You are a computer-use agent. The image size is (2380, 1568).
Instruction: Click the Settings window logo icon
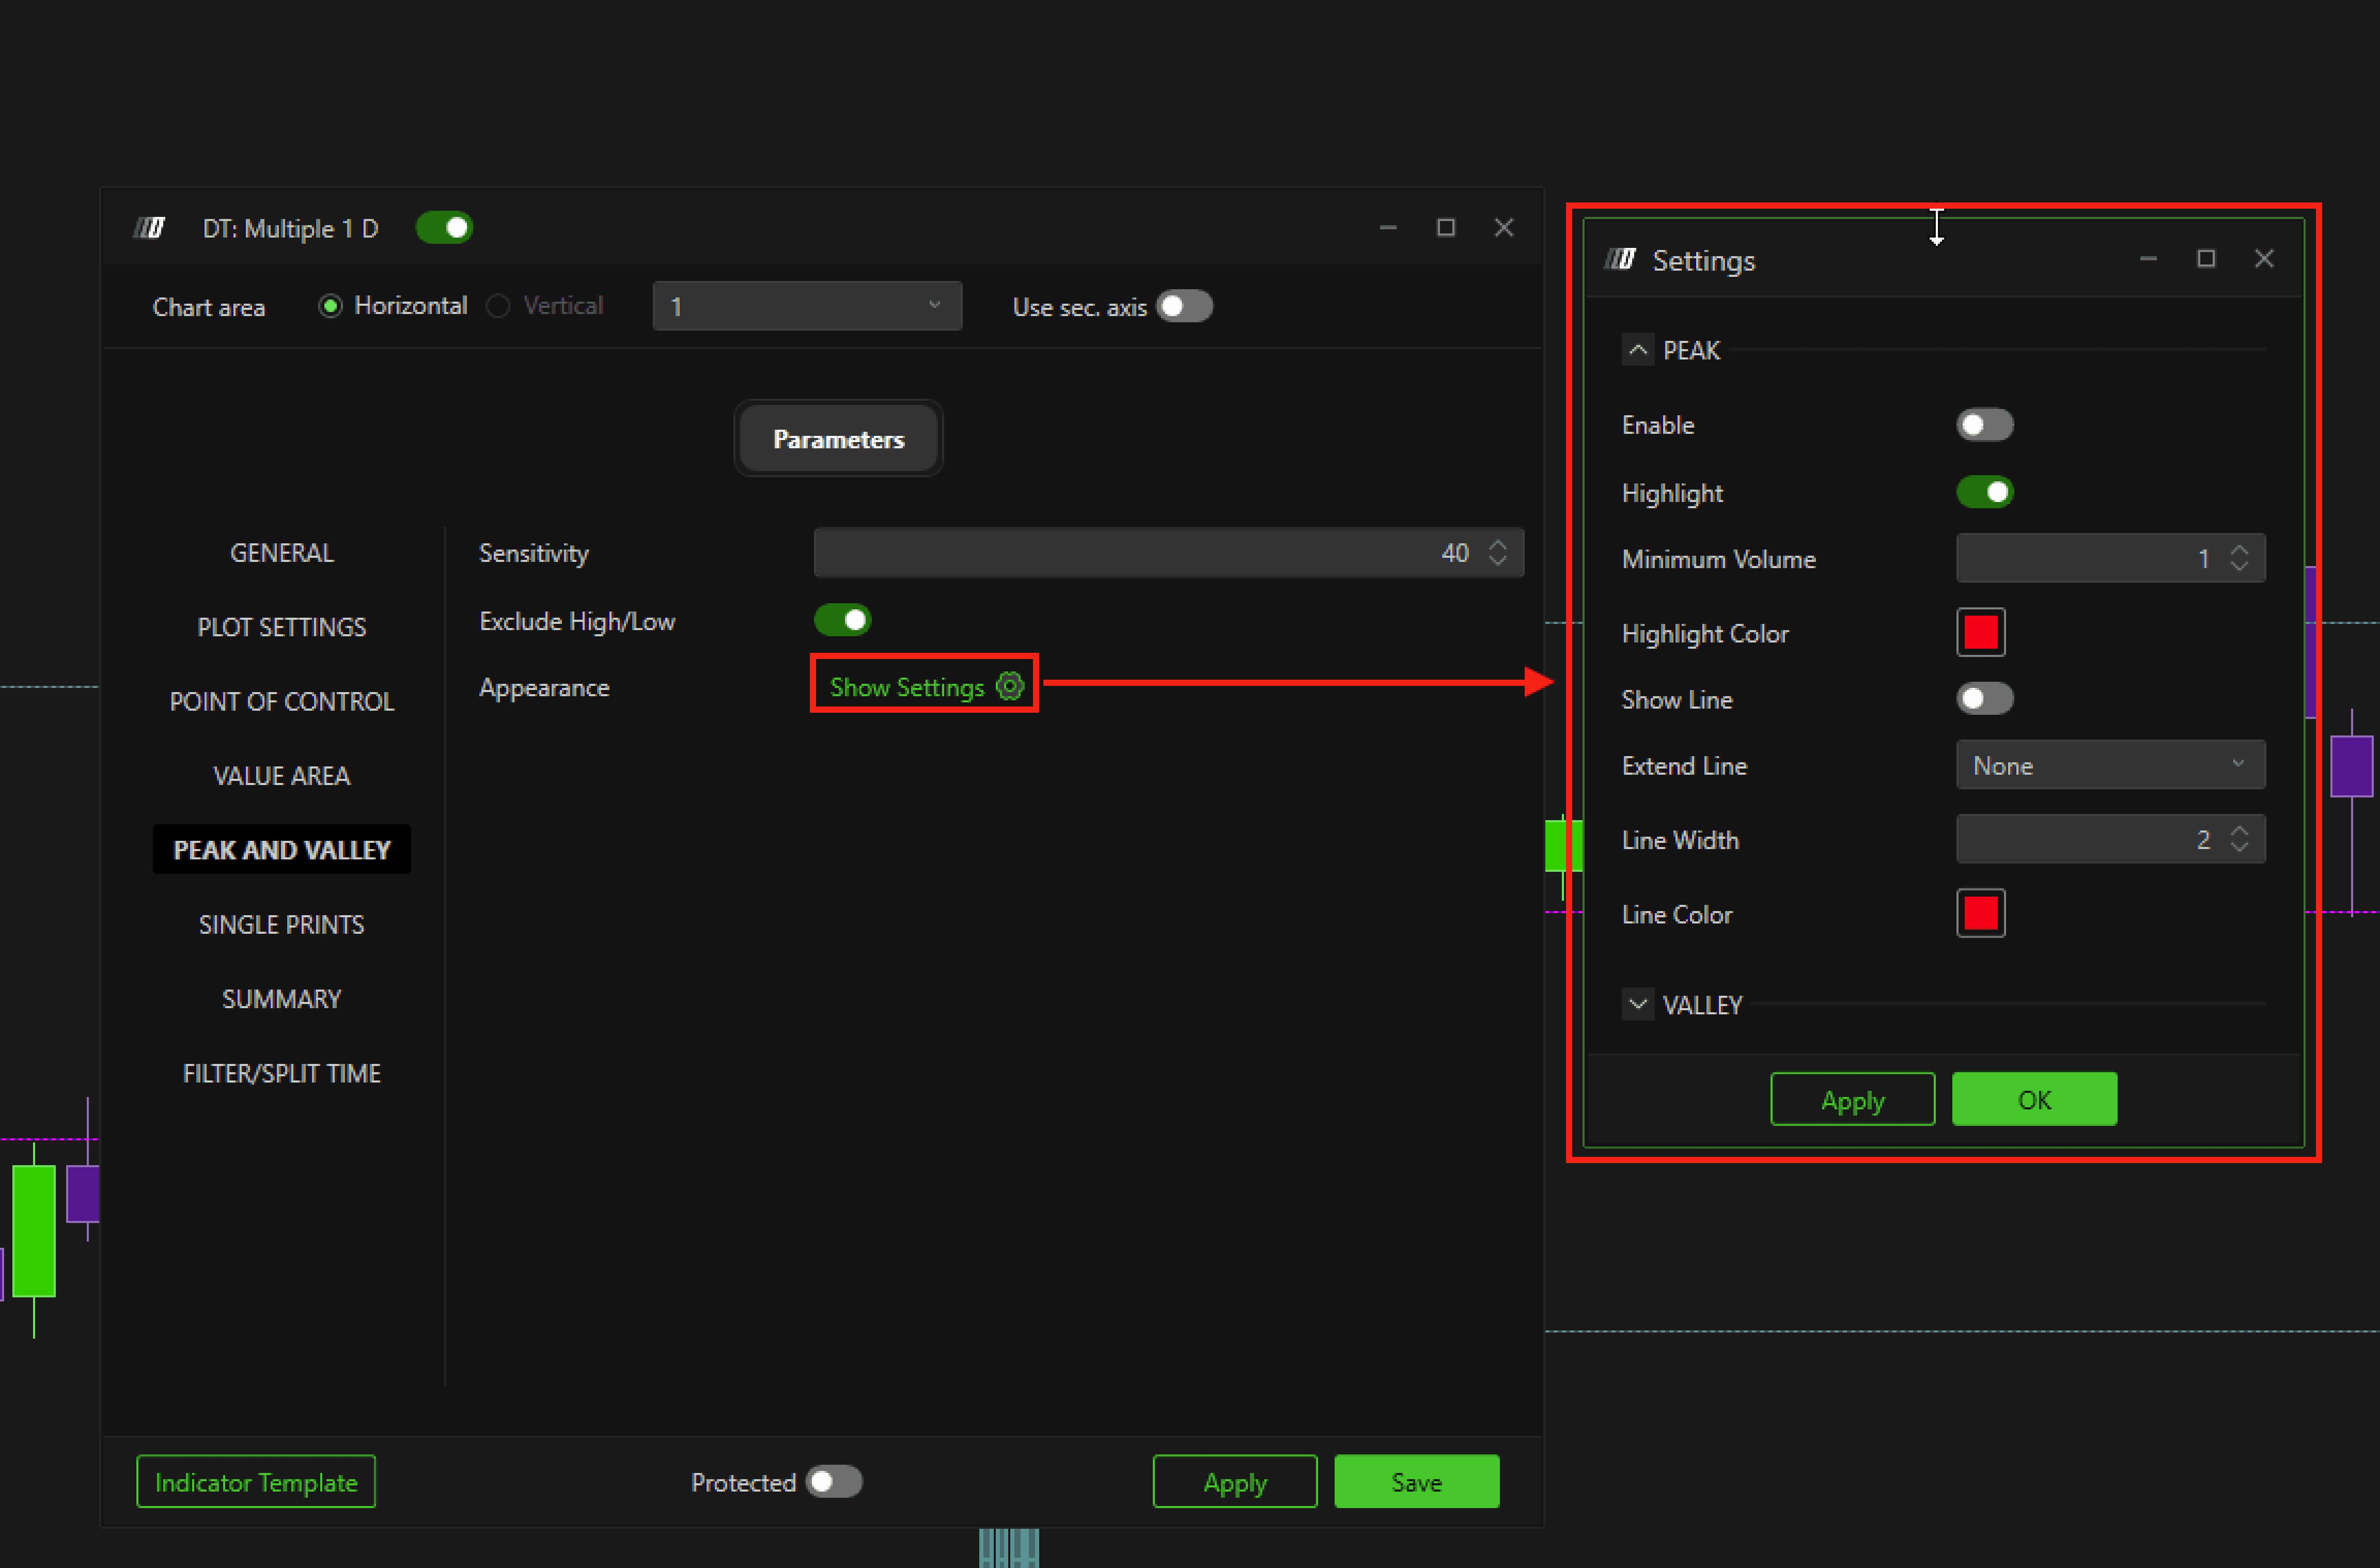point(1620,260)
